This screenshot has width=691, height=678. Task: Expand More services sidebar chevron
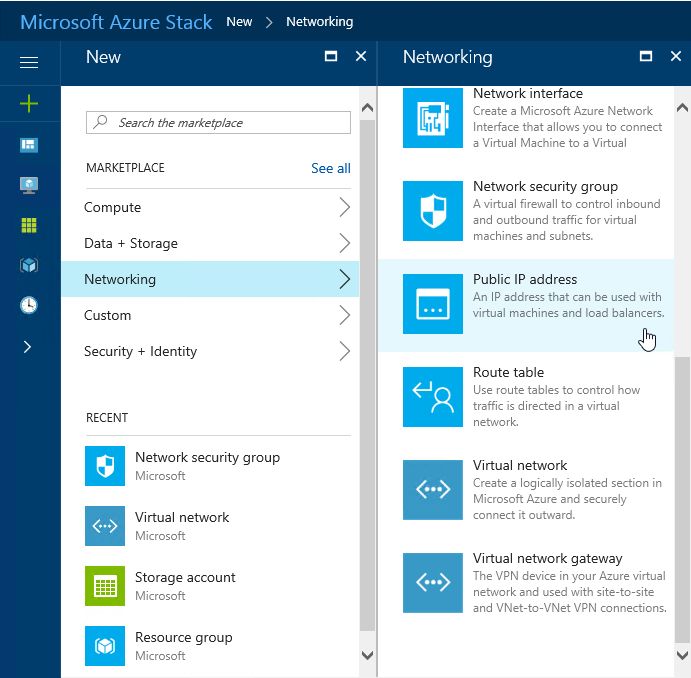pos(27,347)
